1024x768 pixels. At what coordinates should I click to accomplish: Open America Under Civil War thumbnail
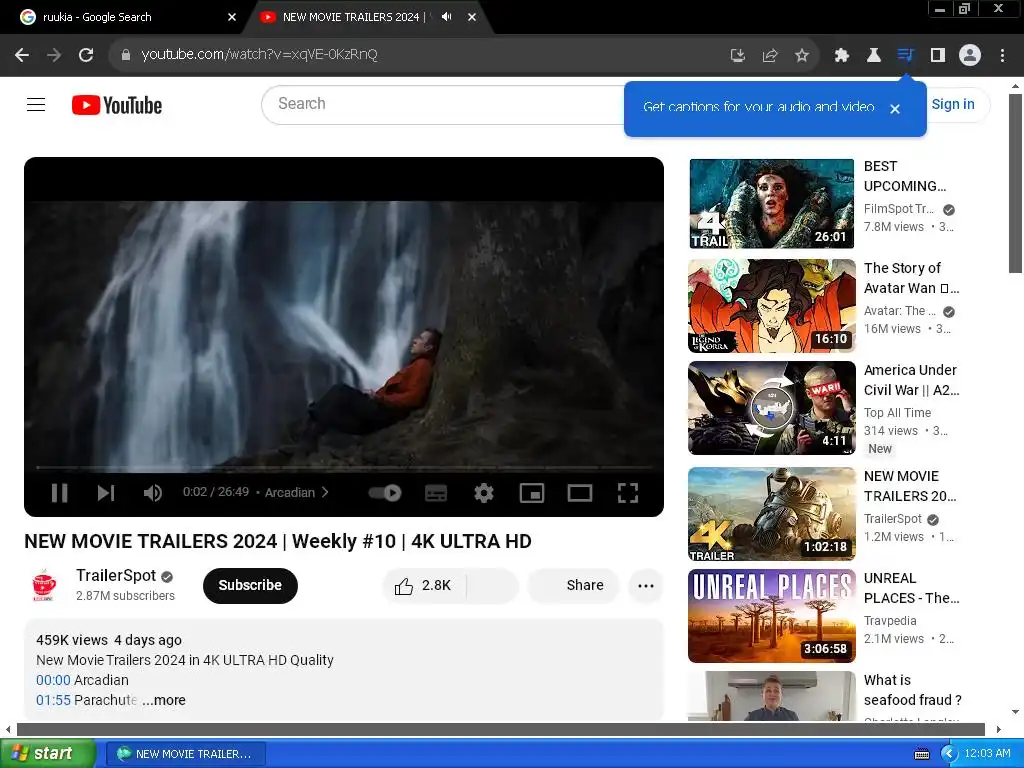771,408
